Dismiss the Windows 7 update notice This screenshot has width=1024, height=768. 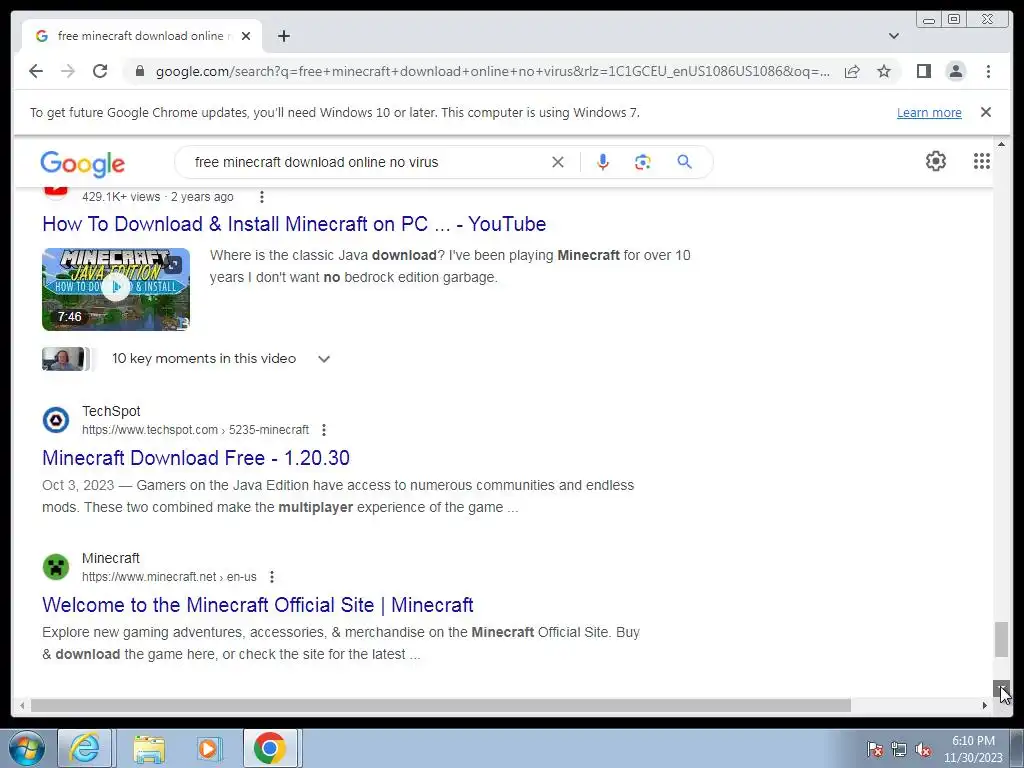[985, 112]
